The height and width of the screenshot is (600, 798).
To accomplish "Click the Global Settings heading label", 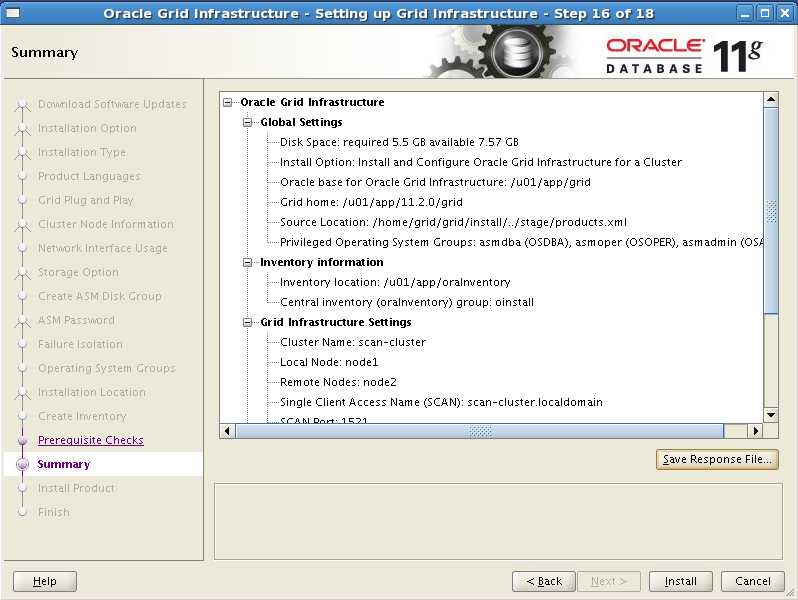I will pyautogui.click(x=301, y=122).
